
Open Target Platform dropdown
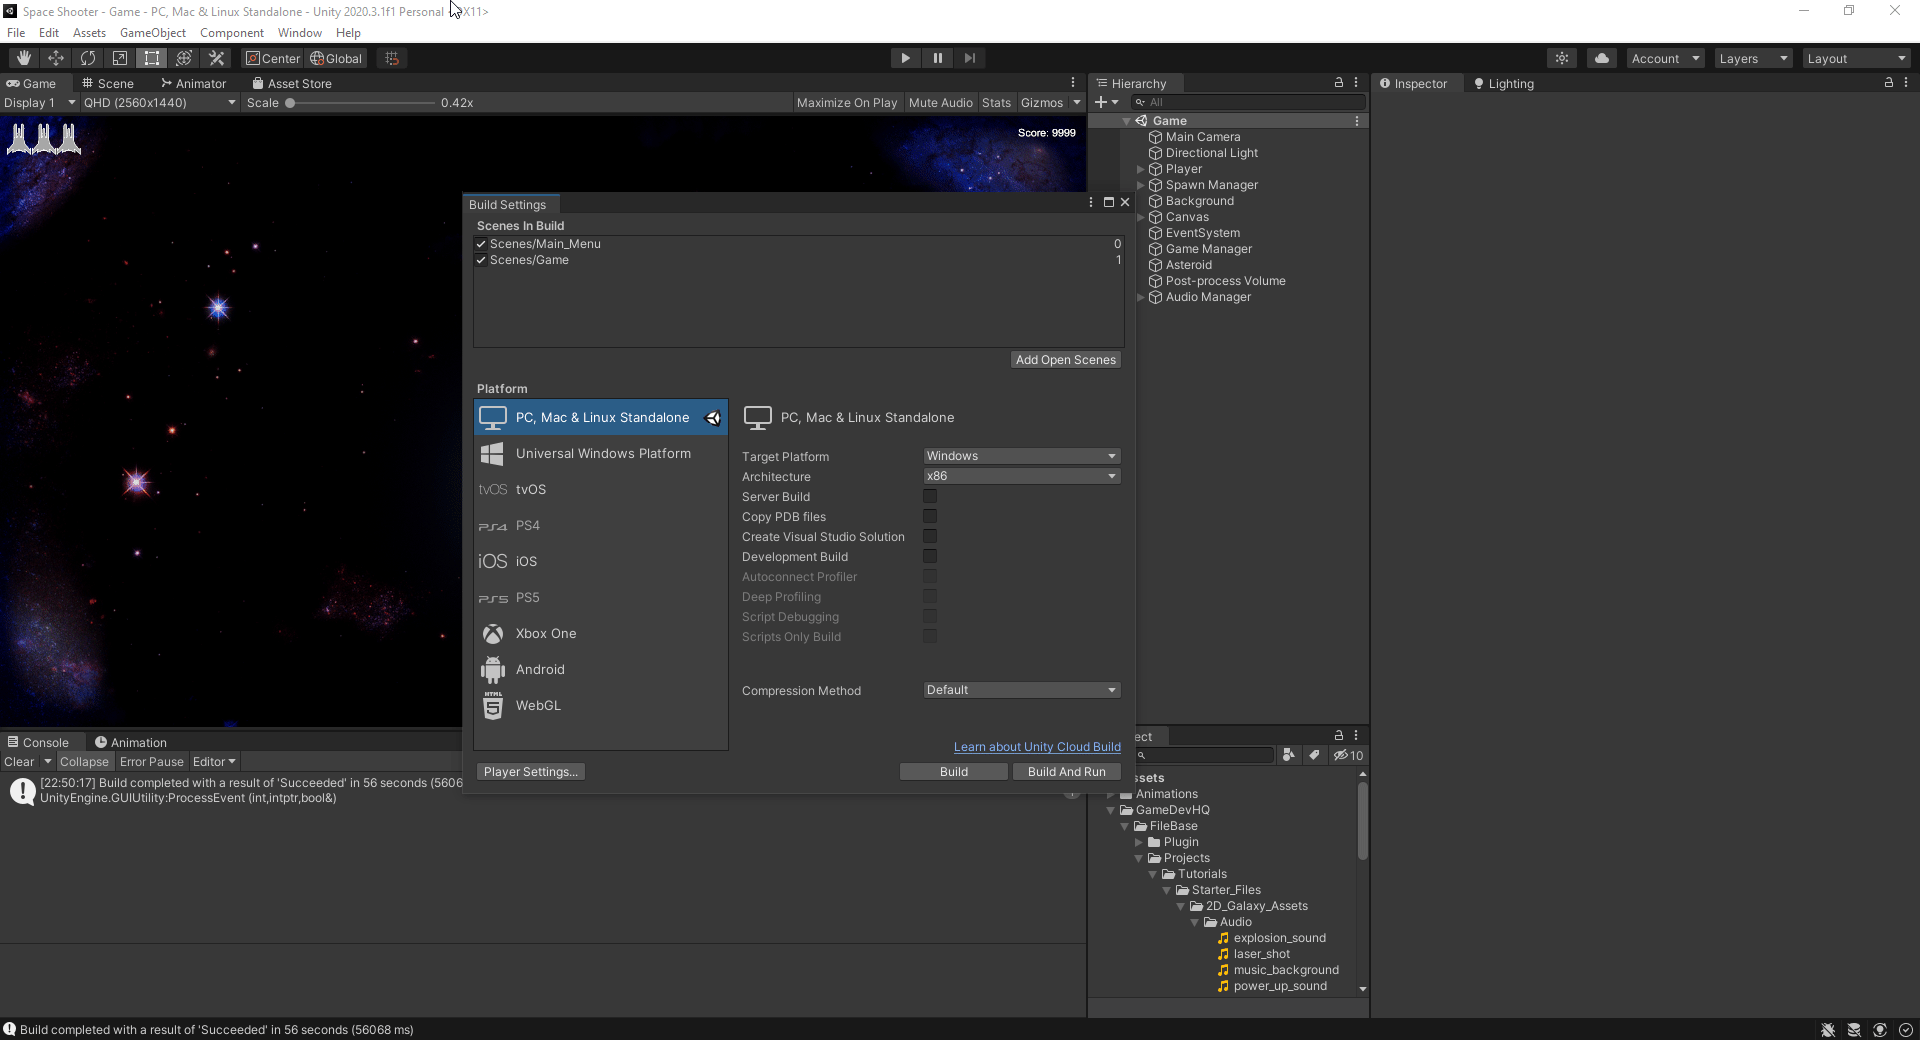pos(1021,456)
